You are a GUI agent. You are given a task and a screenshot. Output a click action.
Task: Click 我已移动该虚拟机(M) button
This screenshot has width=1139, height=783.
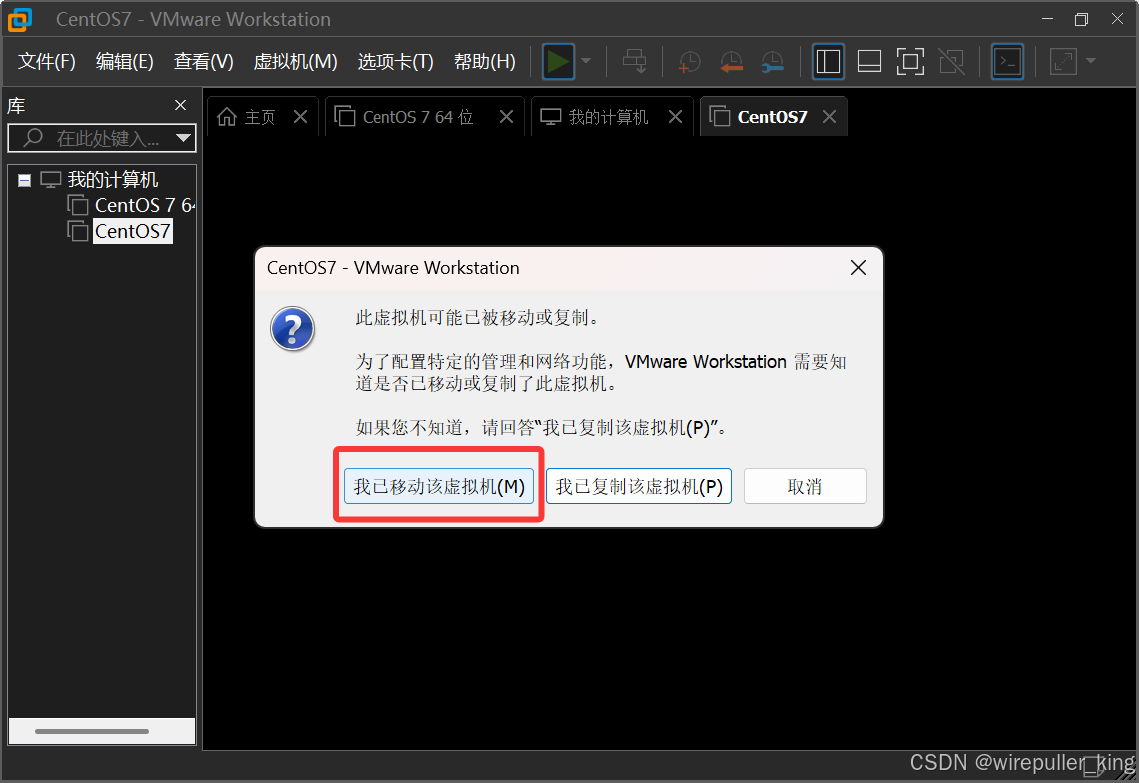[x=439, y=487]
